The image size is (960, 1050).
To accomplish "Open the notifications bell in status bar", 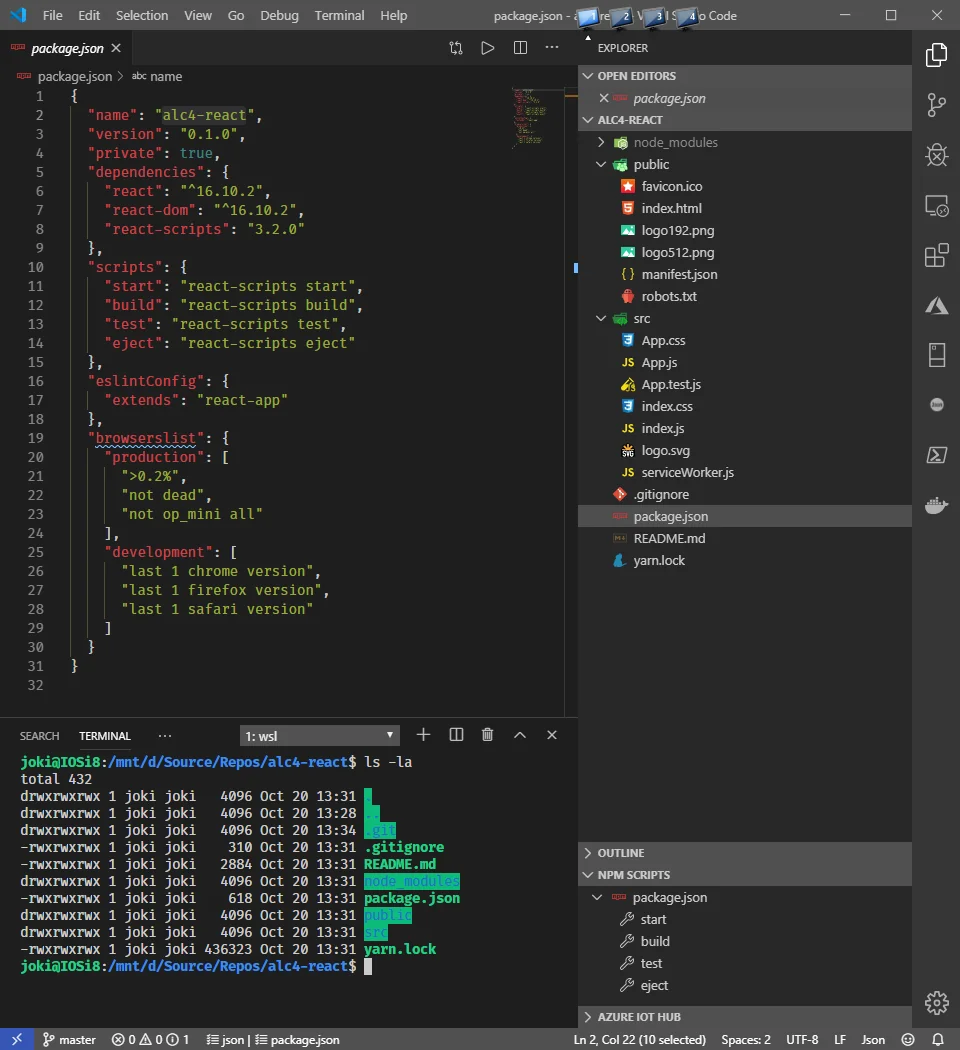I will [x=938, y=1039].
